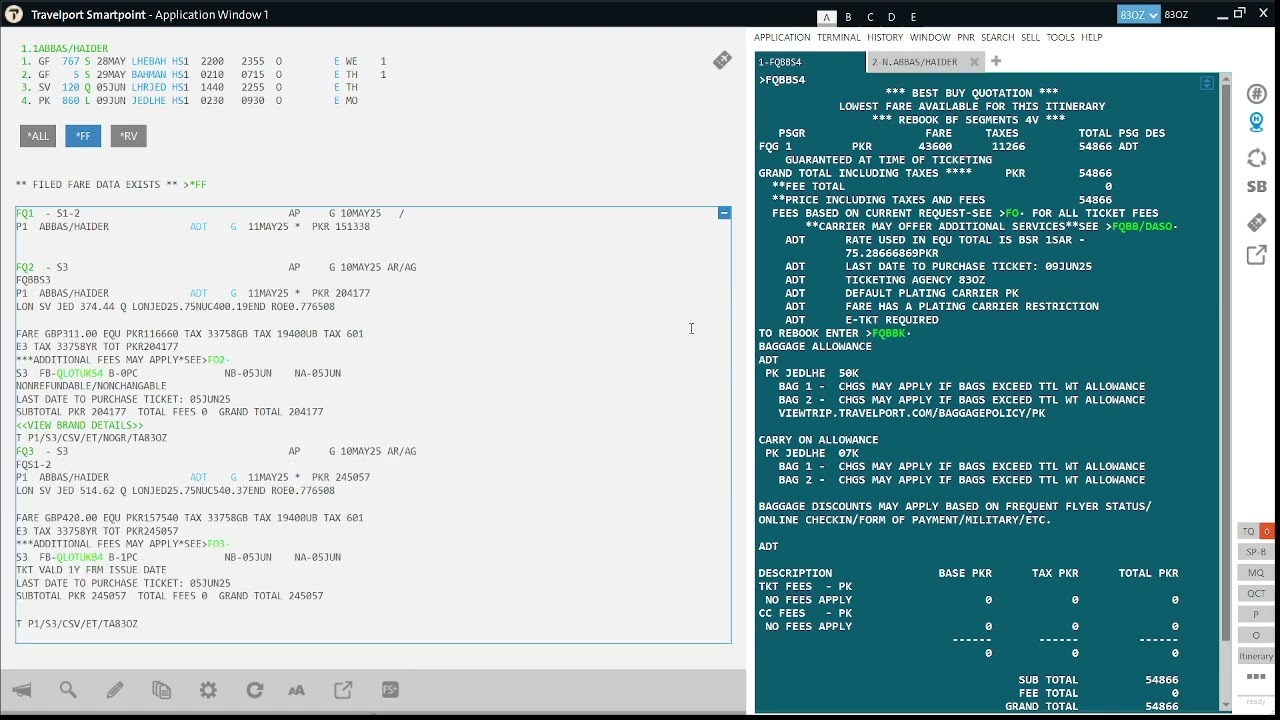
Task: Click the *ALL button
Action: click(x=38, y=136)
